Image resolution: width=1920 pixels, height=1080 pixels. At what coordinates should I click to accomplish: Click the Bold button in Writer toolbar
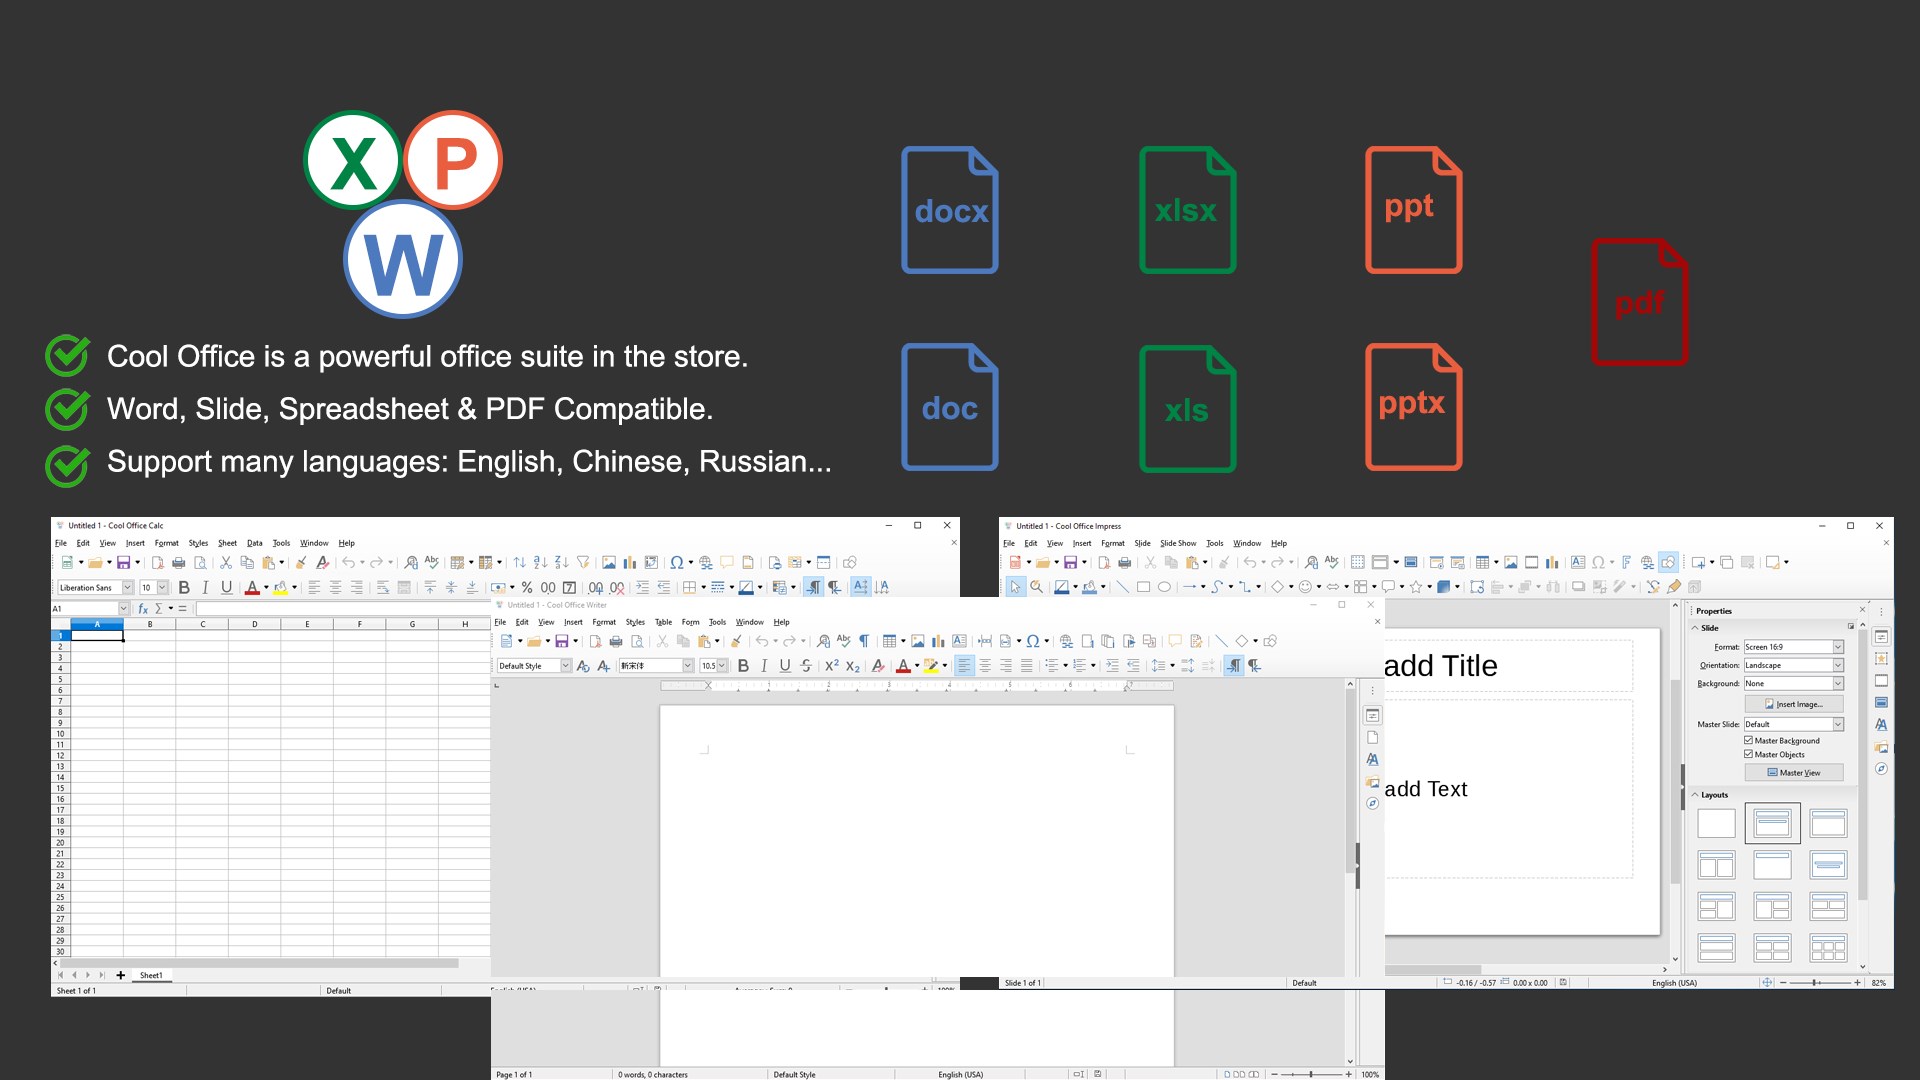pyautogui.click(x=743, y=666)
